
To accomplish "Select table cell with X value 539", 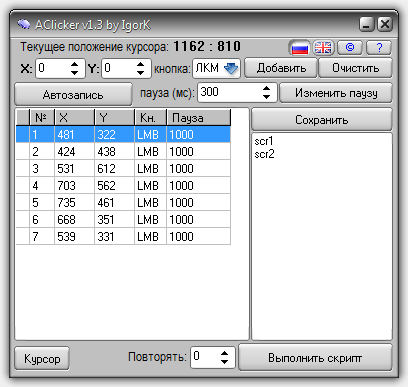I will tap(74, 237).
